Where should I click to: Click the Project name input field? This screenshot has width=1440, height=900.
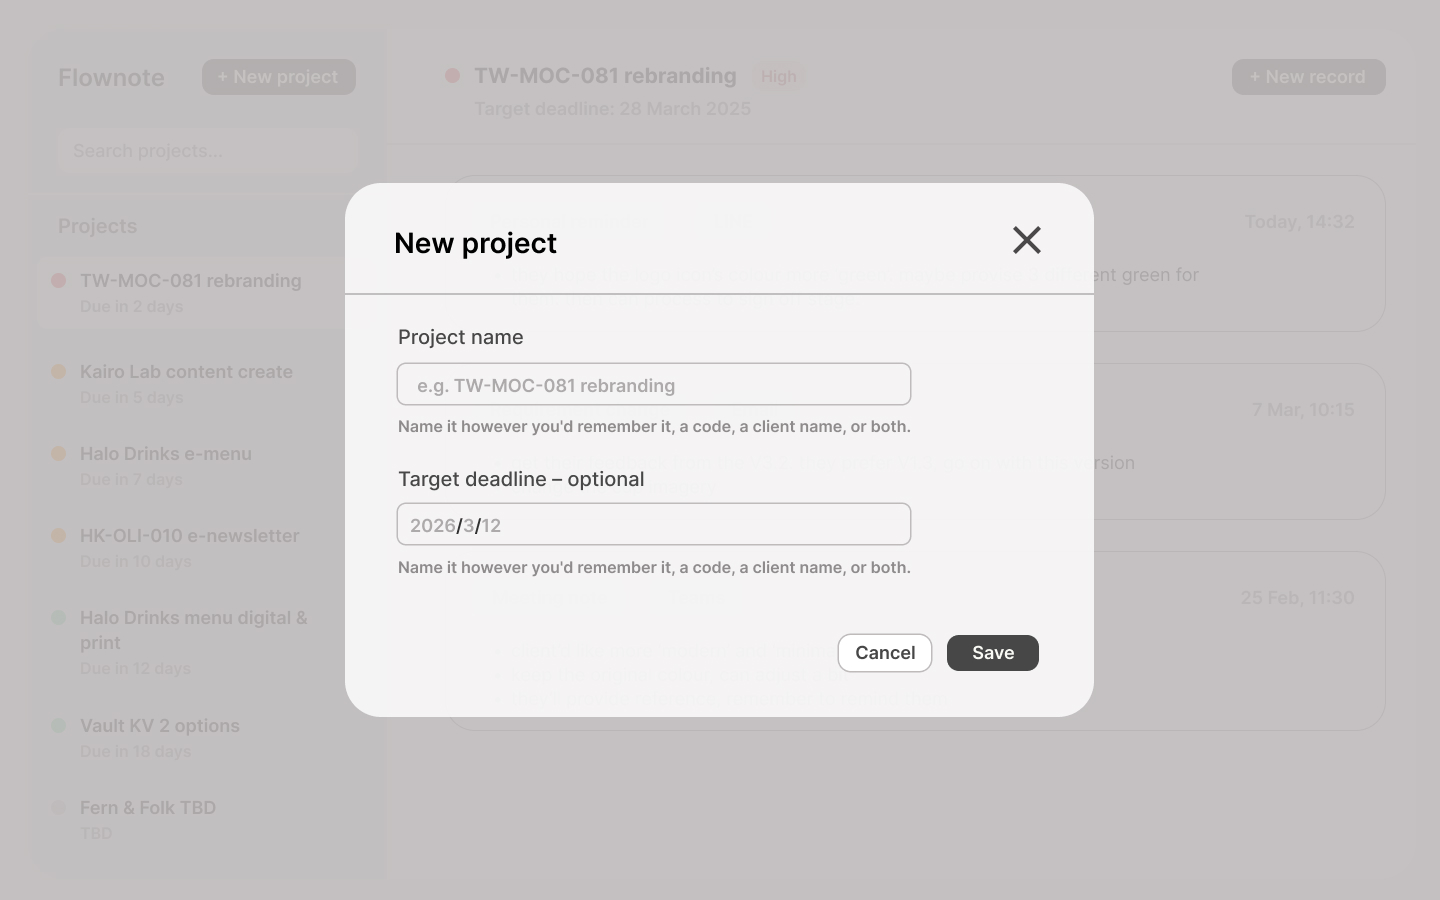[x=654, y=385]
